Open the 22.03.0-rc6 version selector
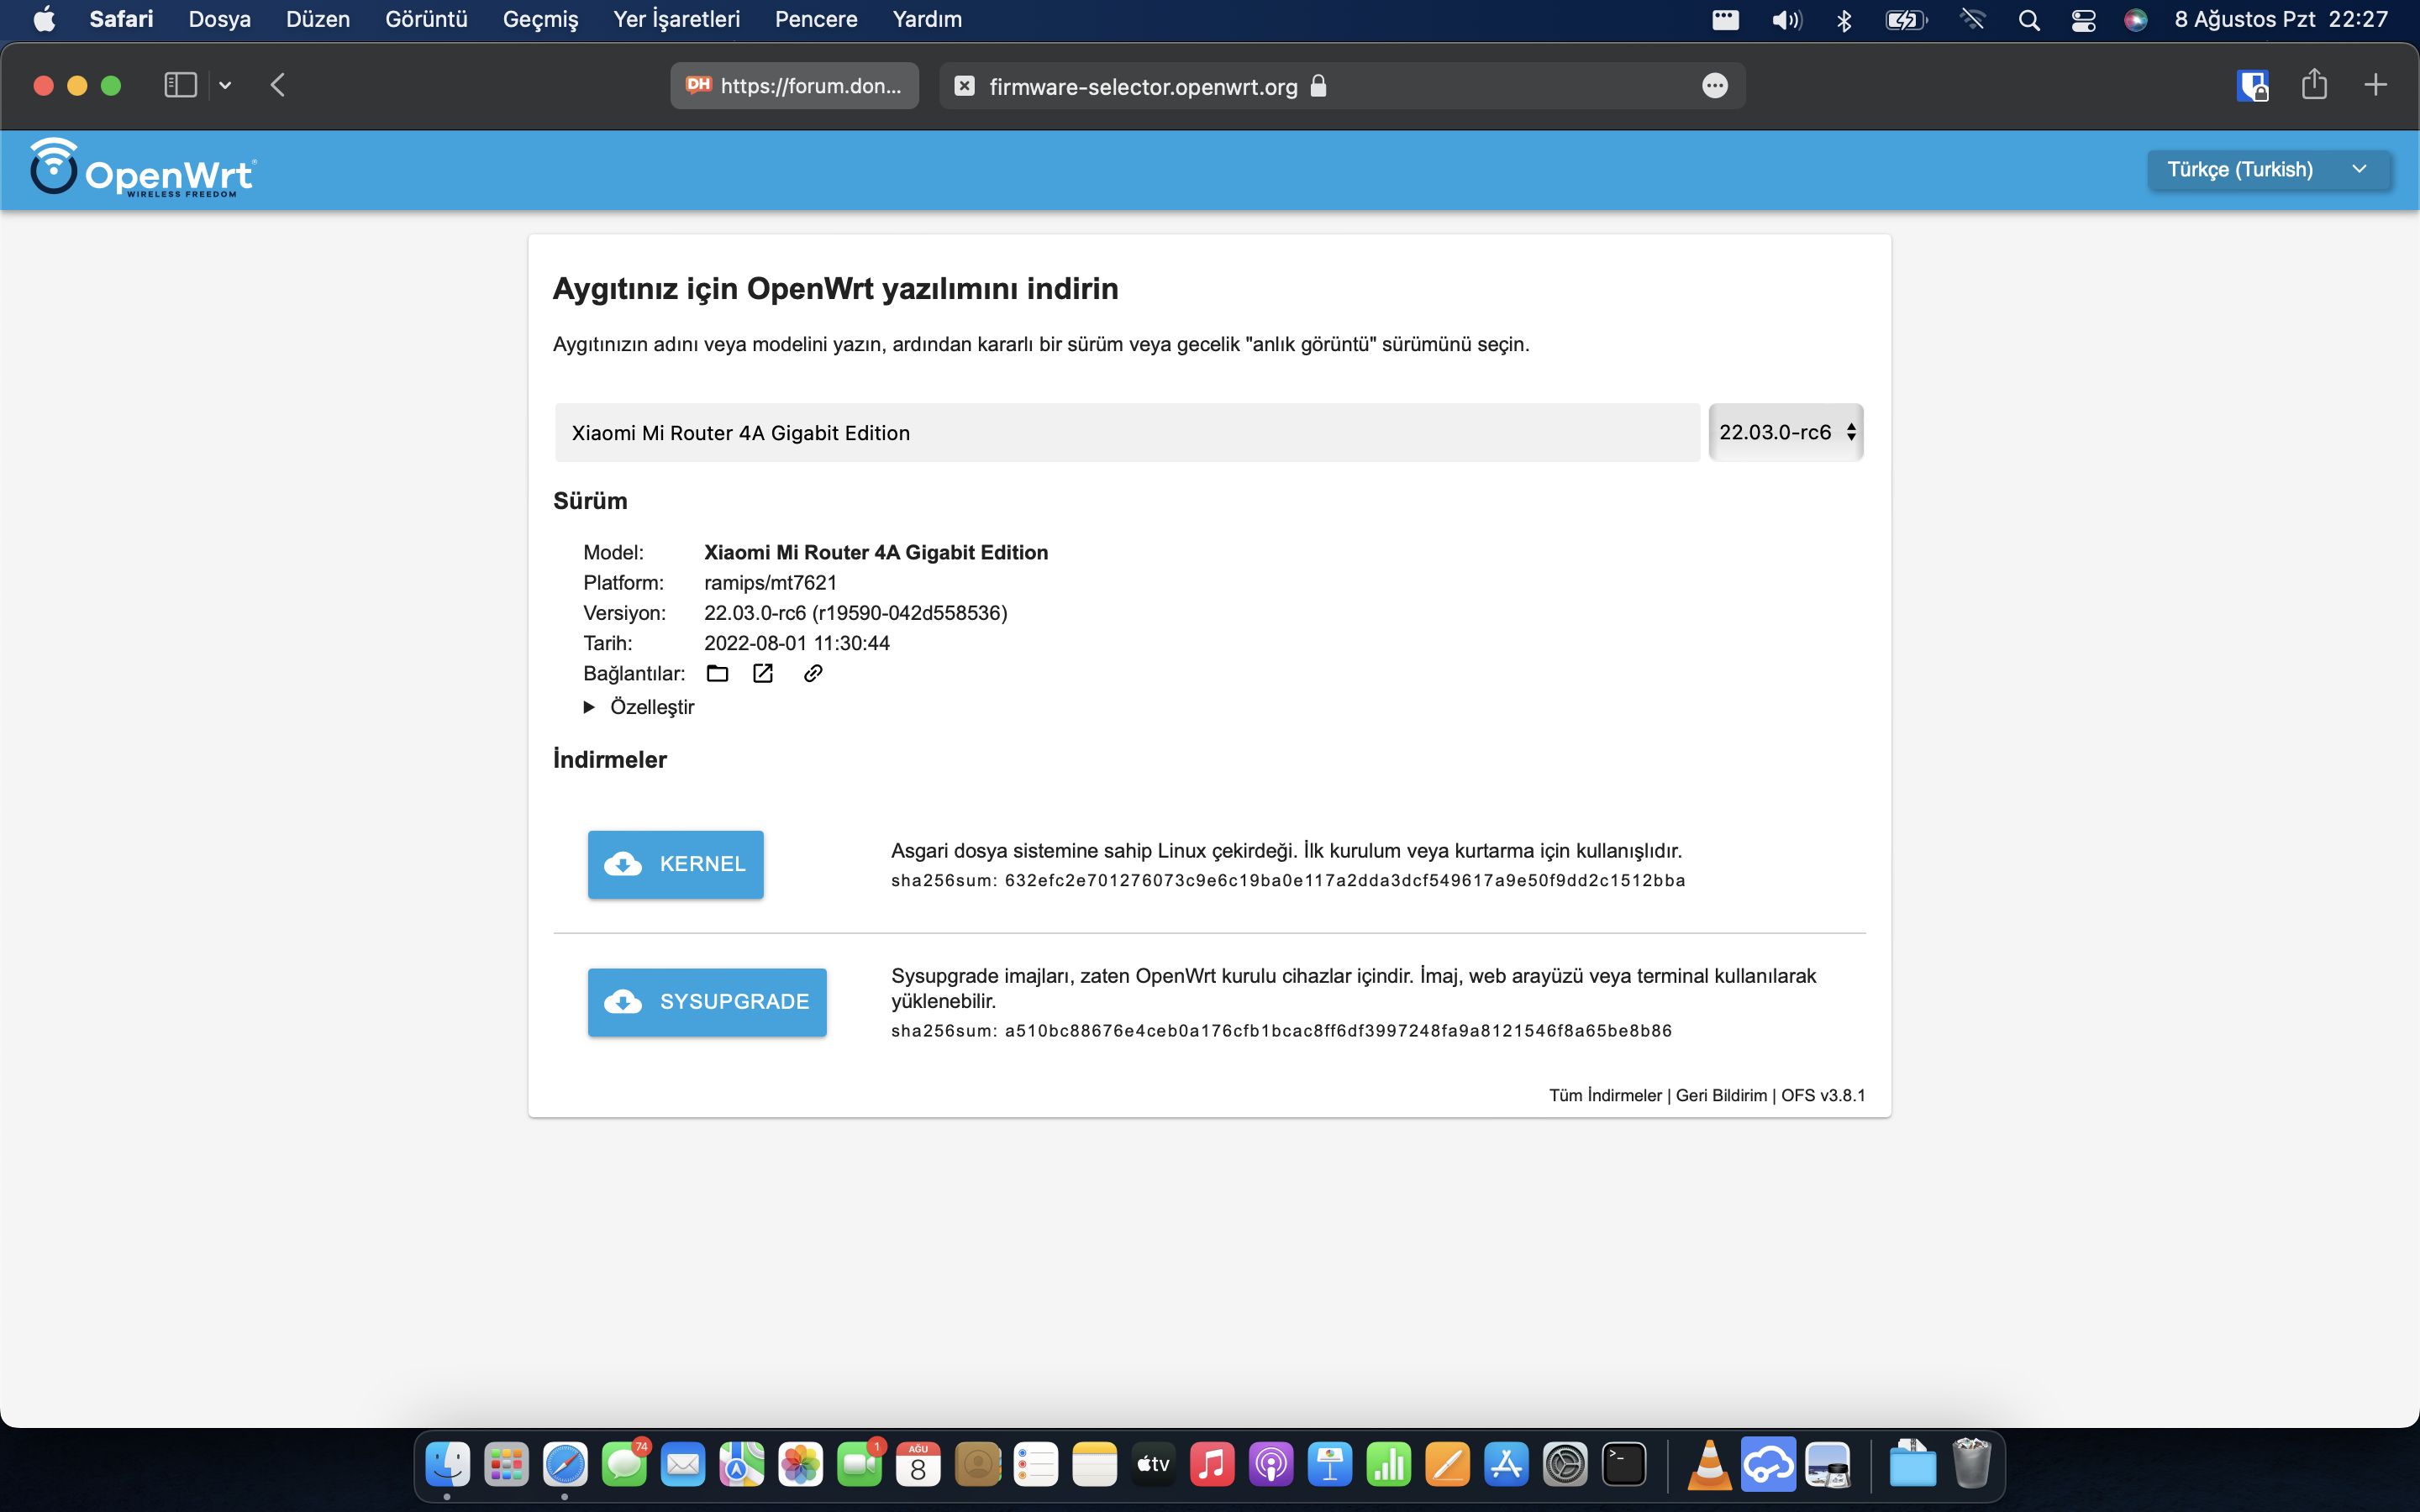 (x=1786, y=432)
